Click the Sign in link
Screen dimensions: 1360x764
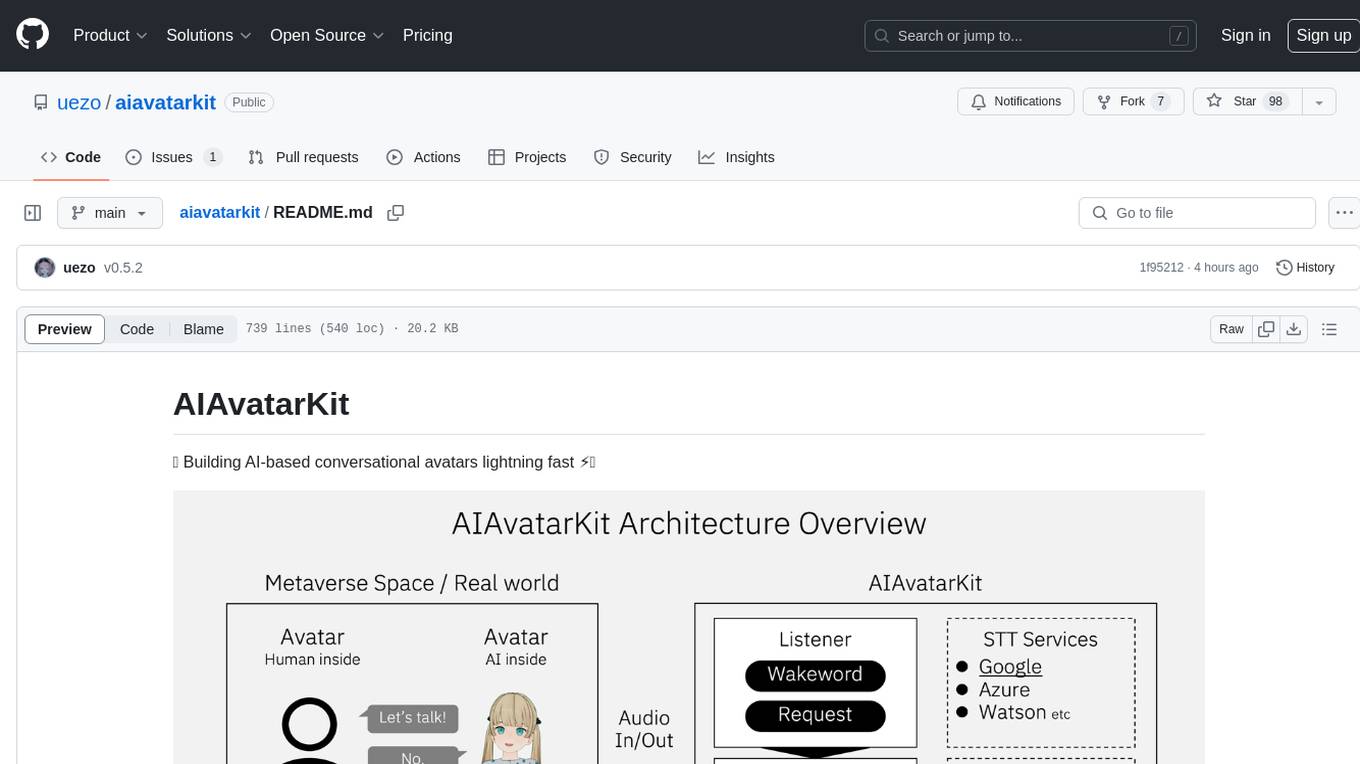pyautogui.click(x=1245, y=35)
